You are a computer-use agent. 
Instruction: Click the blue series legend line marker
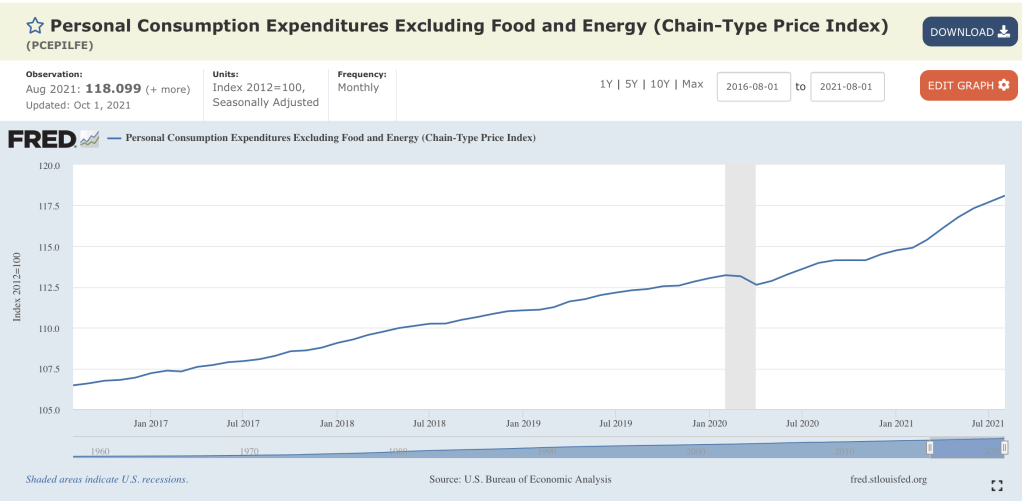click(x=114, y=138)
